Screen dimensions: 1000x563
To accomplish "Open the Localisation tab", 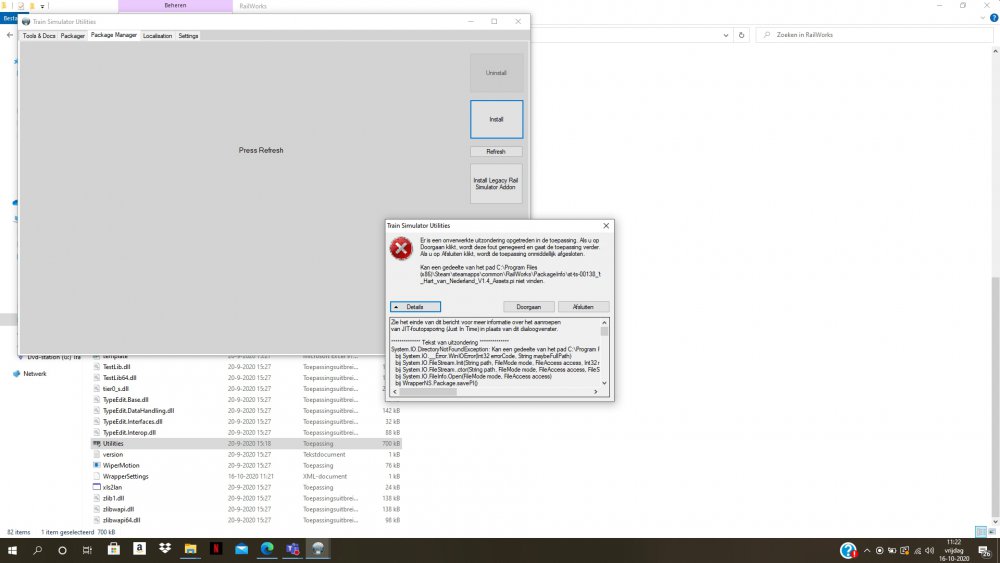I will pos(158,36).
